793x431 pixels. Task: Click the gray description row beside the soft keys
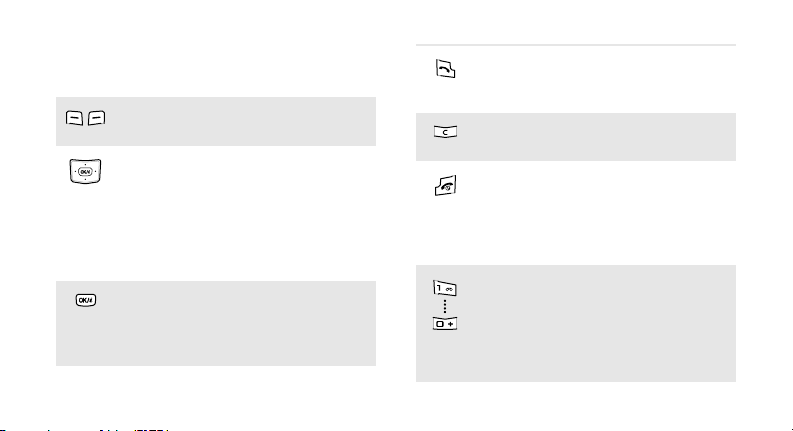click(x=216, y=121)
